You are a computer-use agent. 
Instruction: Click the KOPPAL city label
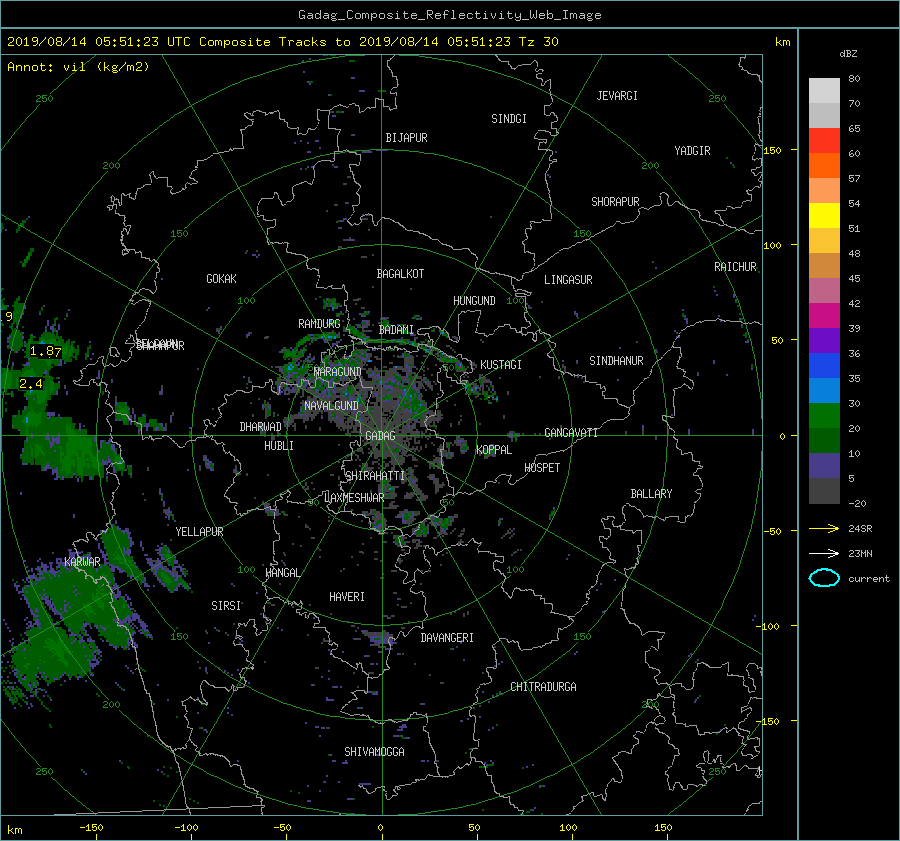[494, 450]
